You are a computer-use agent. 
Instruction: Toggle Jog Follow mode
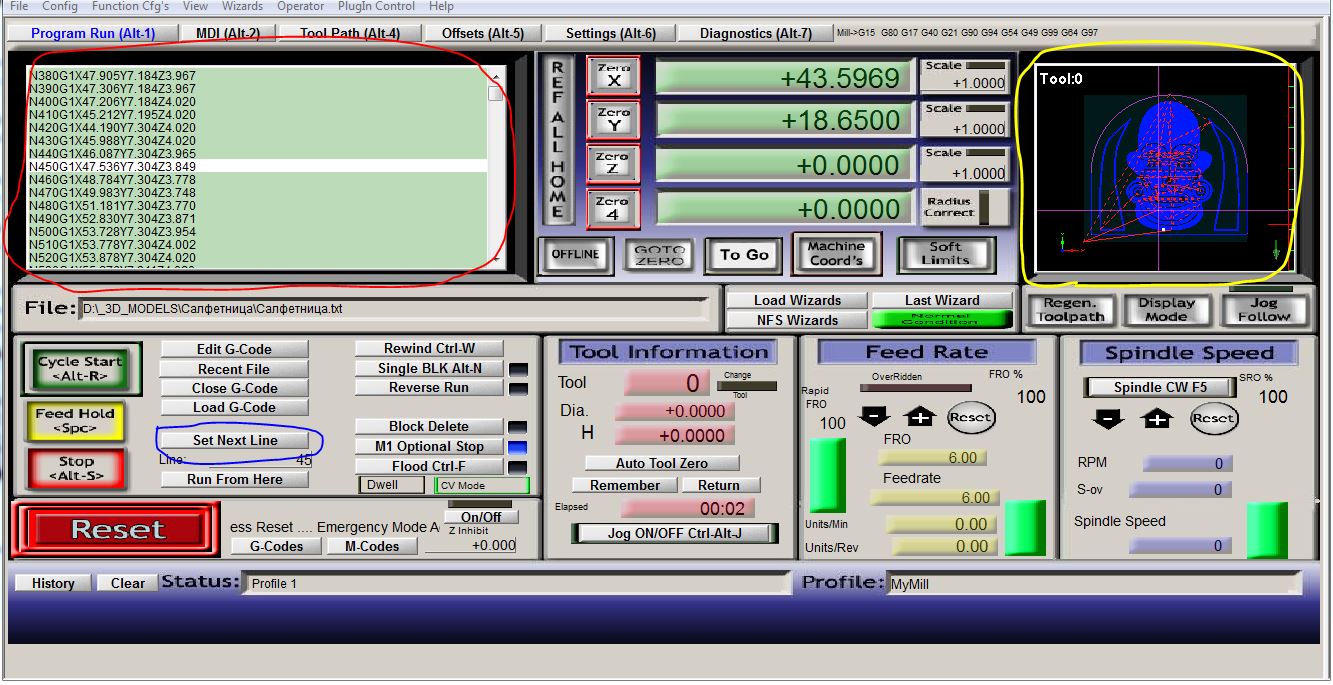1263,309
